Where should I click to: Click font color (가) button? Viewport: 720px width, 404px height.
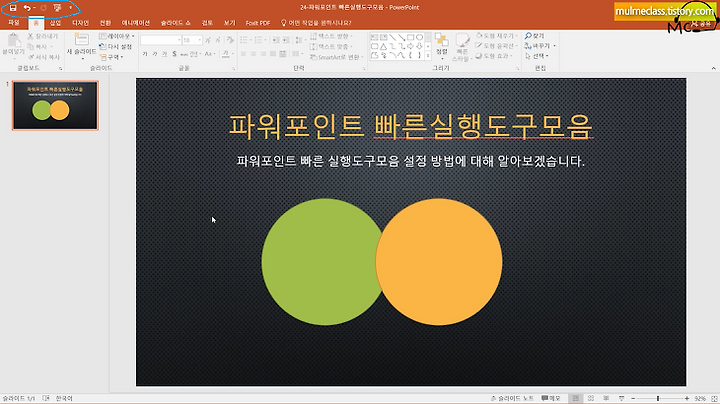point(225,54)
